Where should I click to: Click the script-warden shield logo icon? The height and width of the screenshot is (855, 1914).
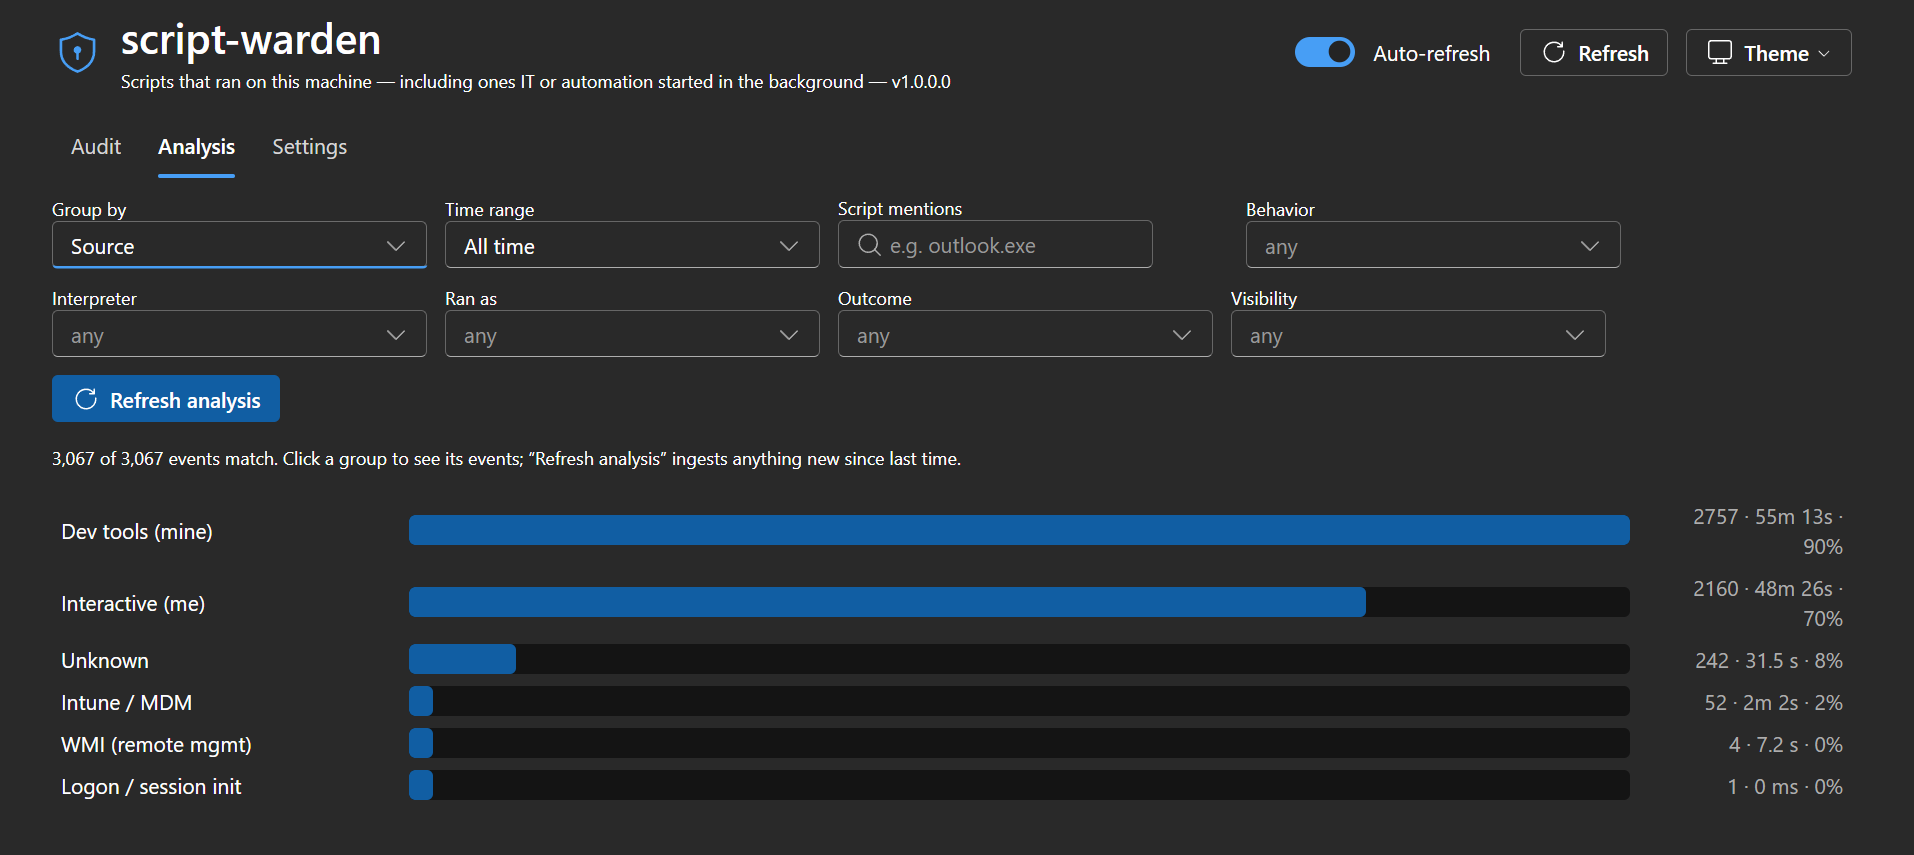pyautogui.click(x=77, y=53)
